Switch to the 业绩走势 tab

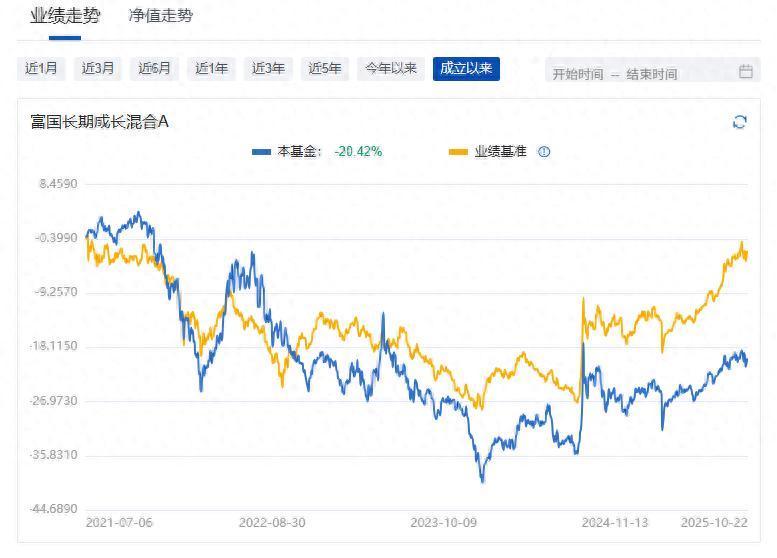[64, 16]
